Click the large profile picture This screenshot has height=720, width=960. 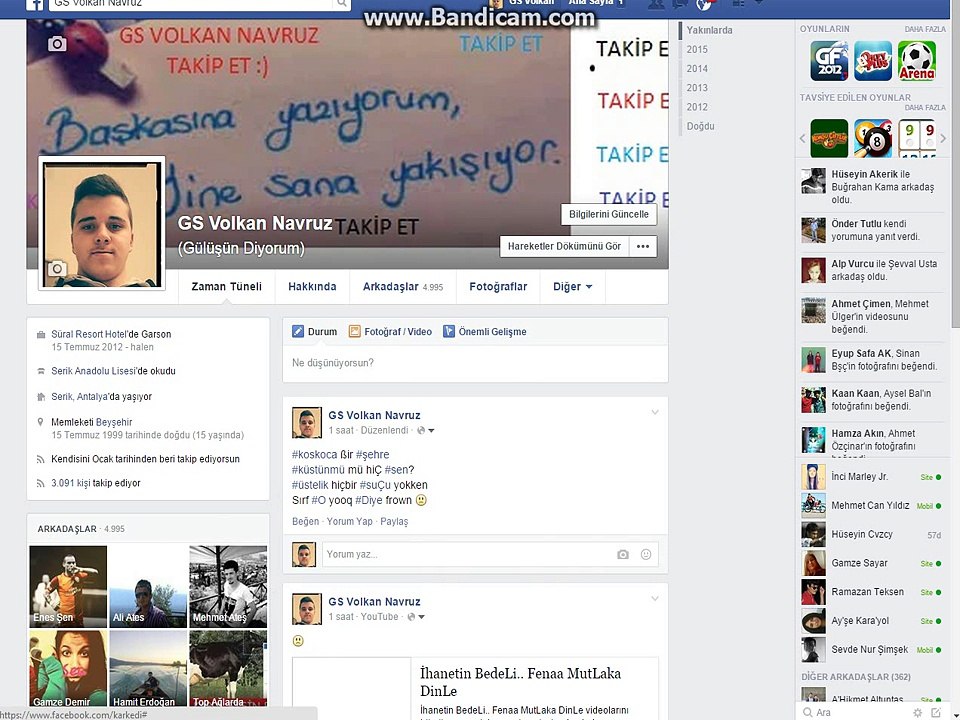pyautogui.click(x=102, y=223)
